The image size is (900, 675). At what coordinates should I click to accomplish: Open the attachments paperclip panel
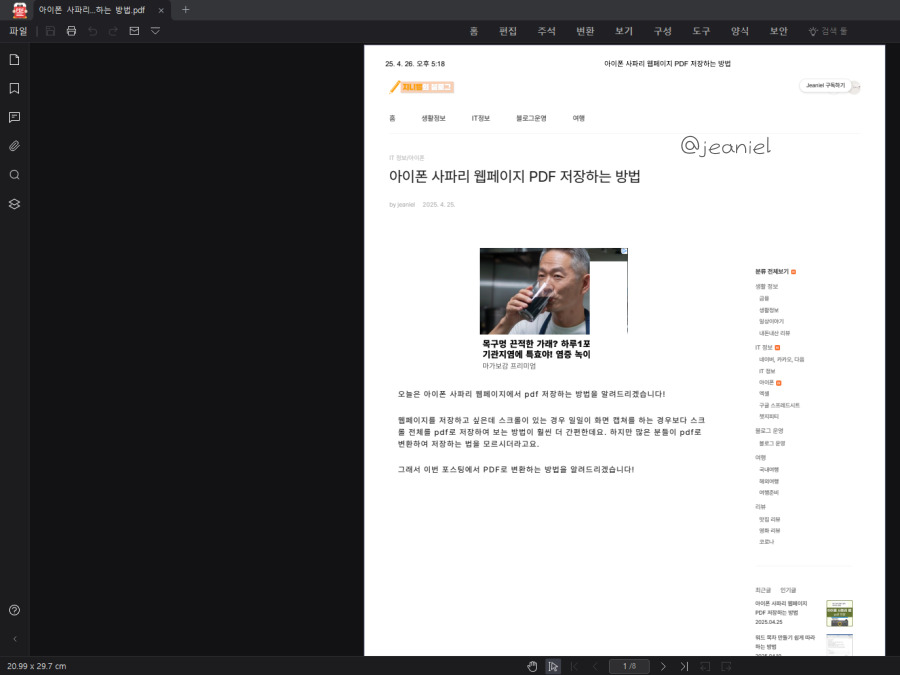14,146
